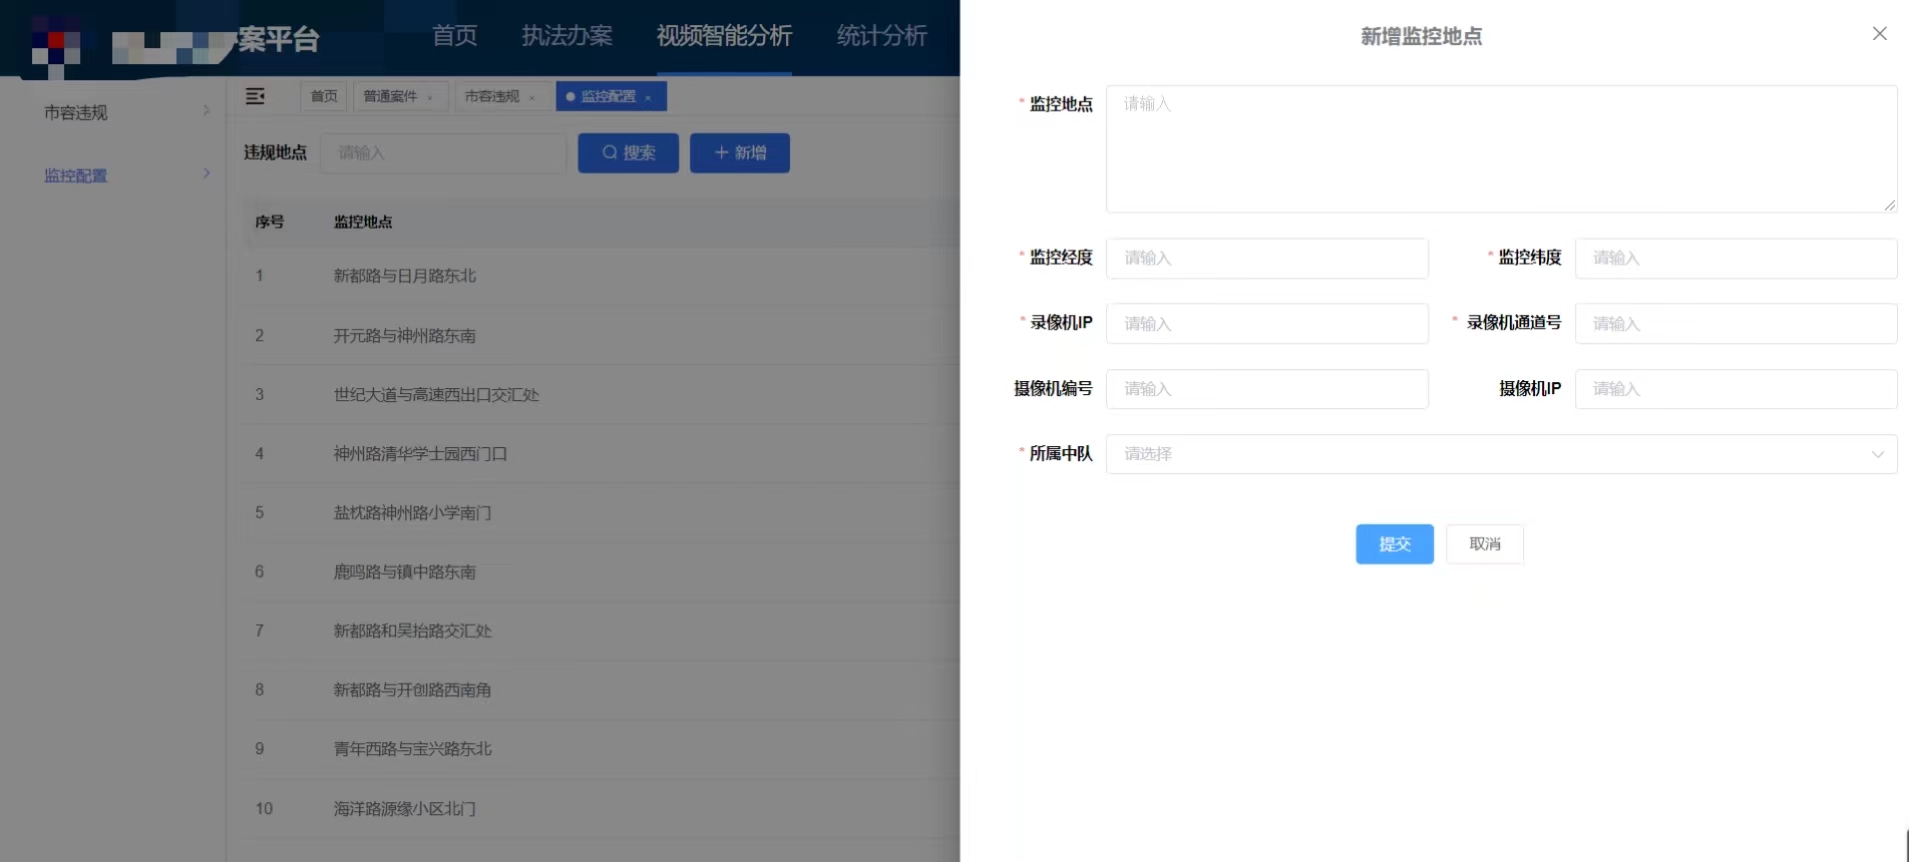Close the 普通案件 breadcrumb tab x
The image size is (1909, 862).
(430, 97)
